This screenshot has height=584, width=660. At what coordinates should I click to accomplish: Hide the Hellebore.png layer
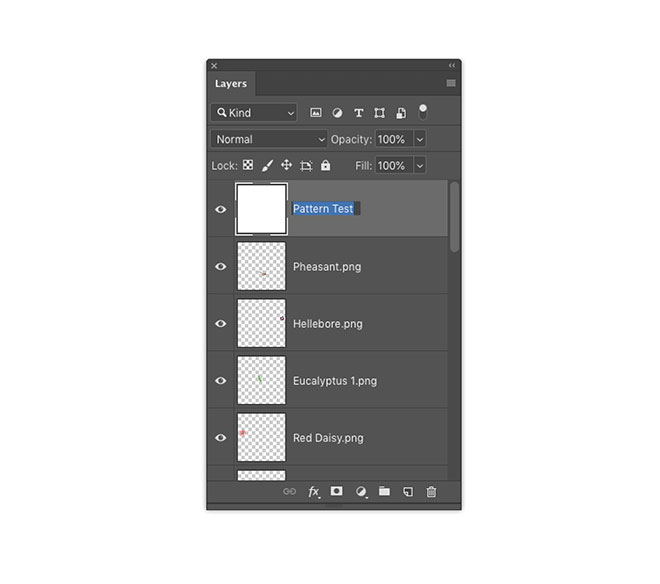click(221, 323)
